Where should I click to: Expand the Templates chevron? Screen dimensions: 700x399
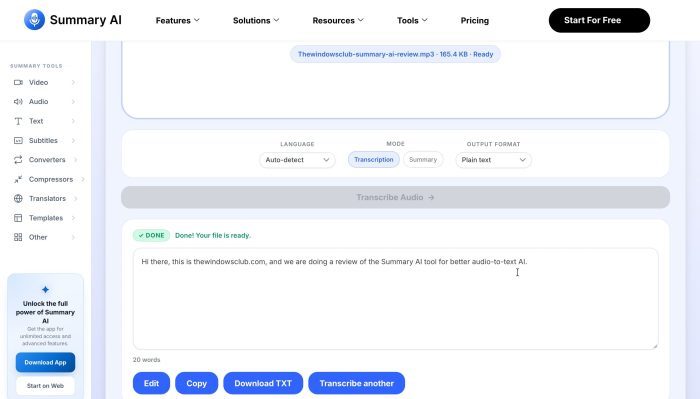coord(74,218)
